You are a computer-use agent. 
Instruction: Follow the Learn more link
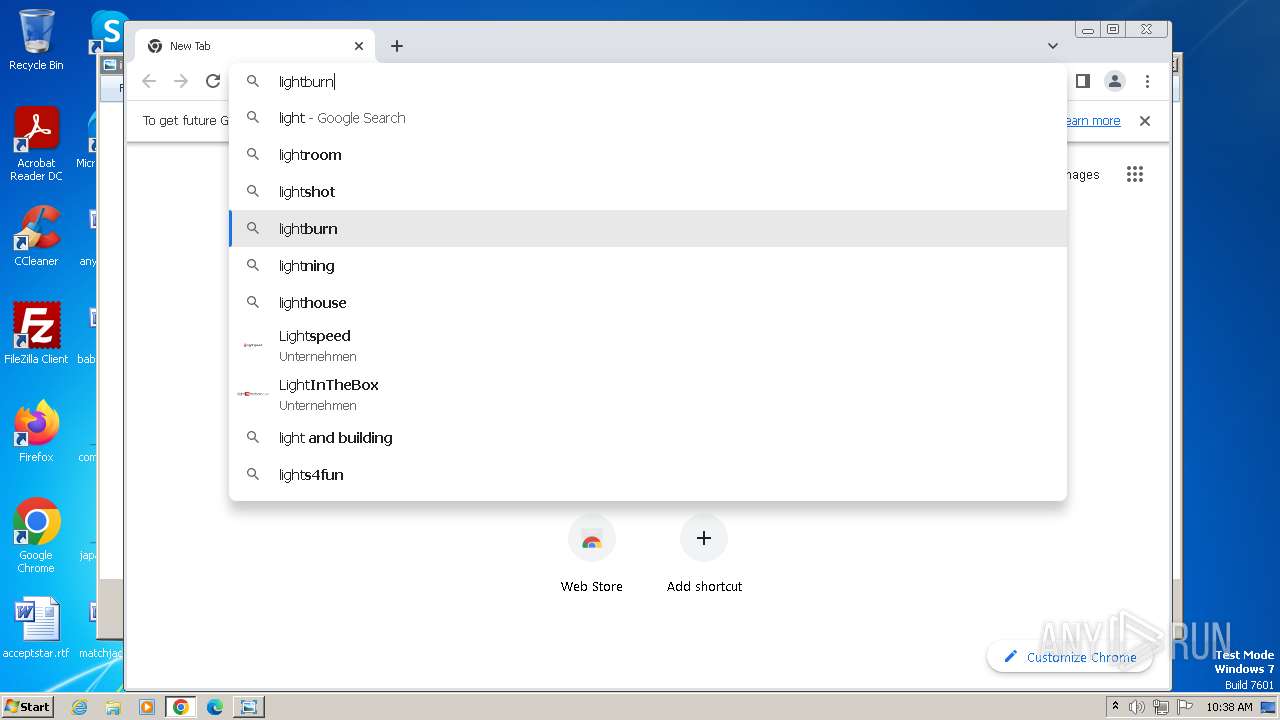click(1093, 121)
